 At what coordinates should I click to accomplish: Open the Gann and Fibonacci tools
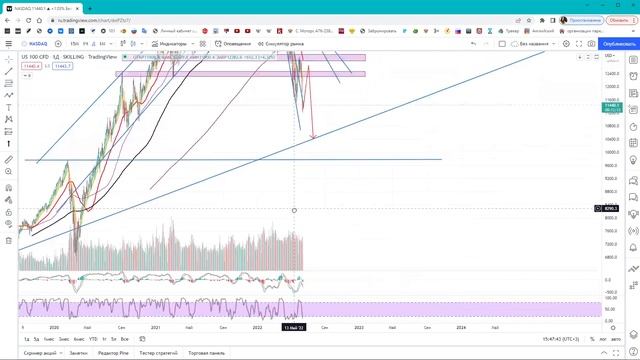click(9, 83)
